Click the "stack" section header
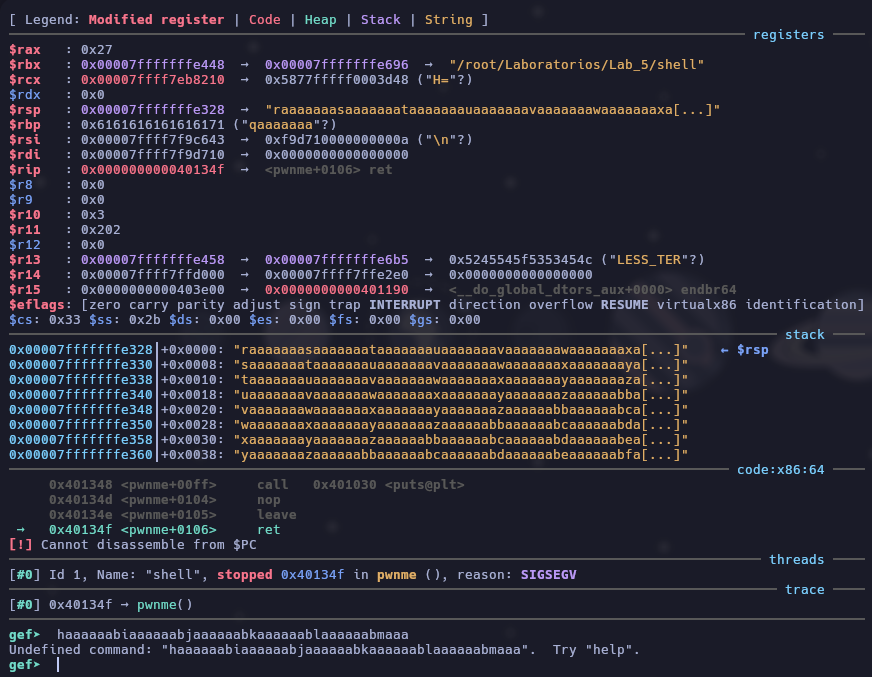This screenshot has width=872, height=677. [804, 335]
